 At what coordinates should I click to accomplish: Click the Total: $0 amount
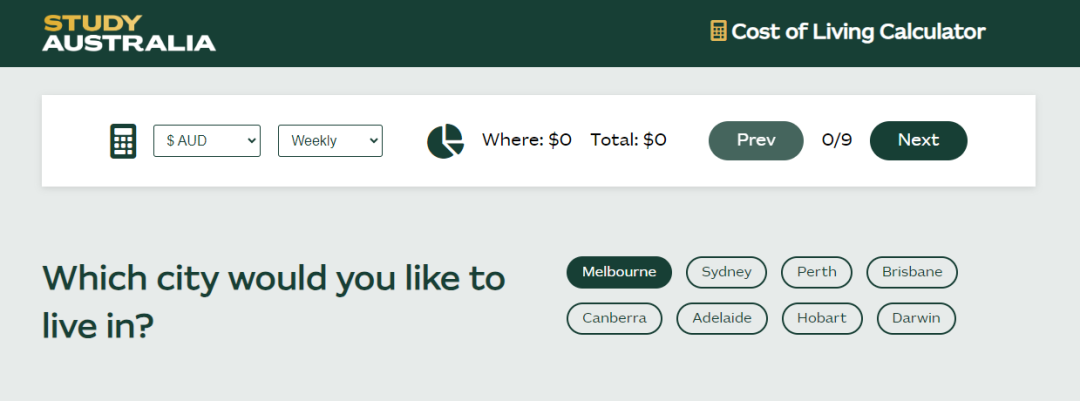click(x=628, y=141)
